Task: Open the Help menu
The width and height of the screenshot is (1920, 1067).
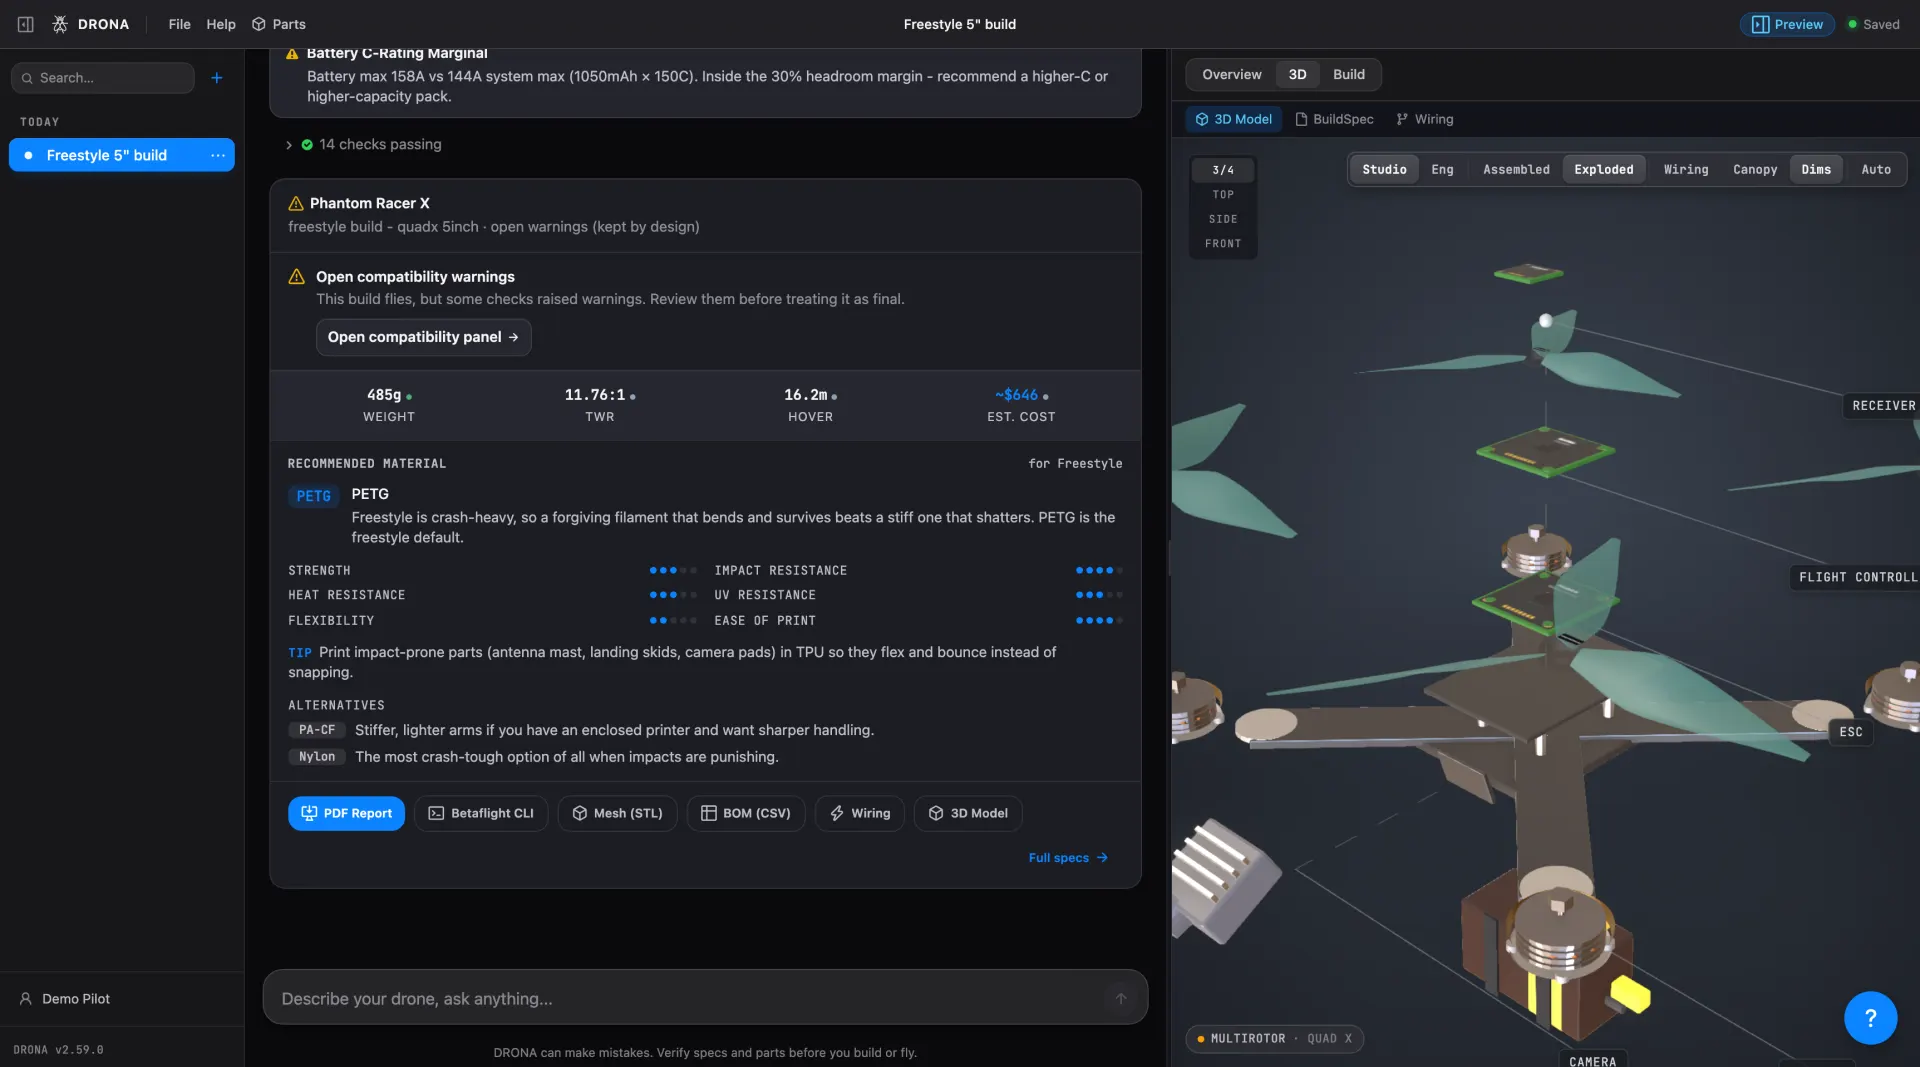Action: click(221, 24)
